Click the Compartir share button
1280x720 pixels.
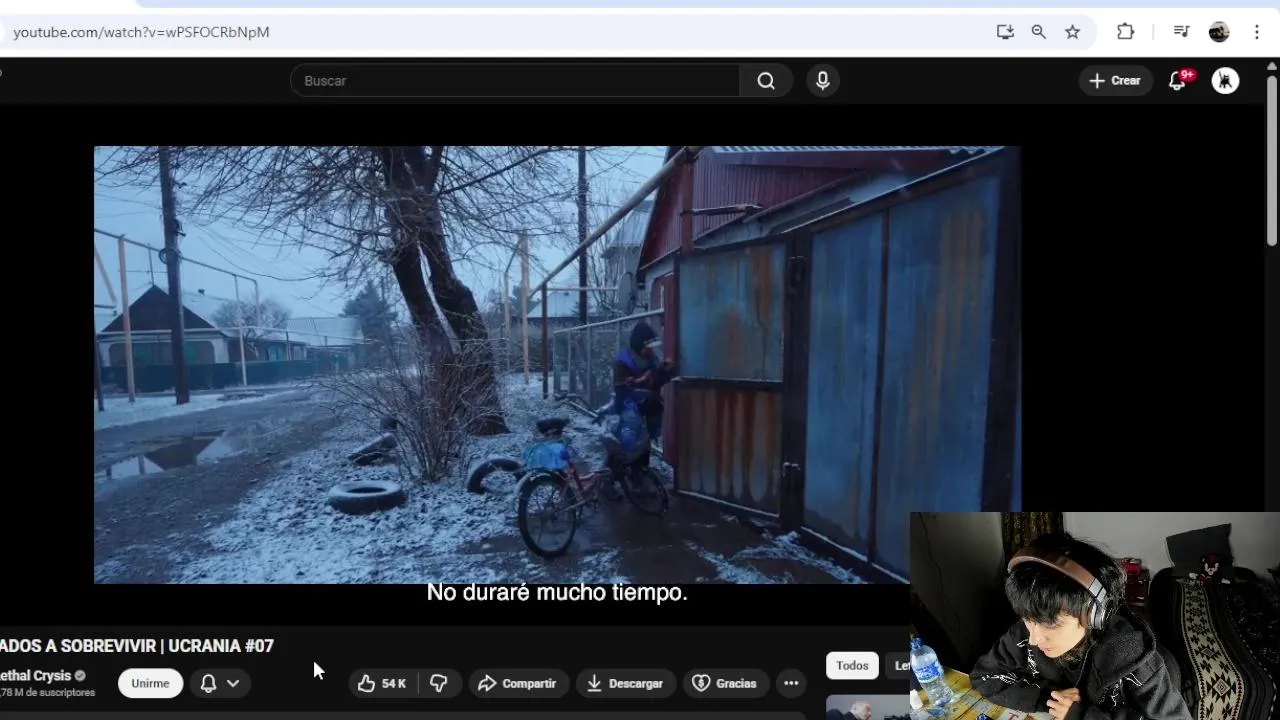518,683
